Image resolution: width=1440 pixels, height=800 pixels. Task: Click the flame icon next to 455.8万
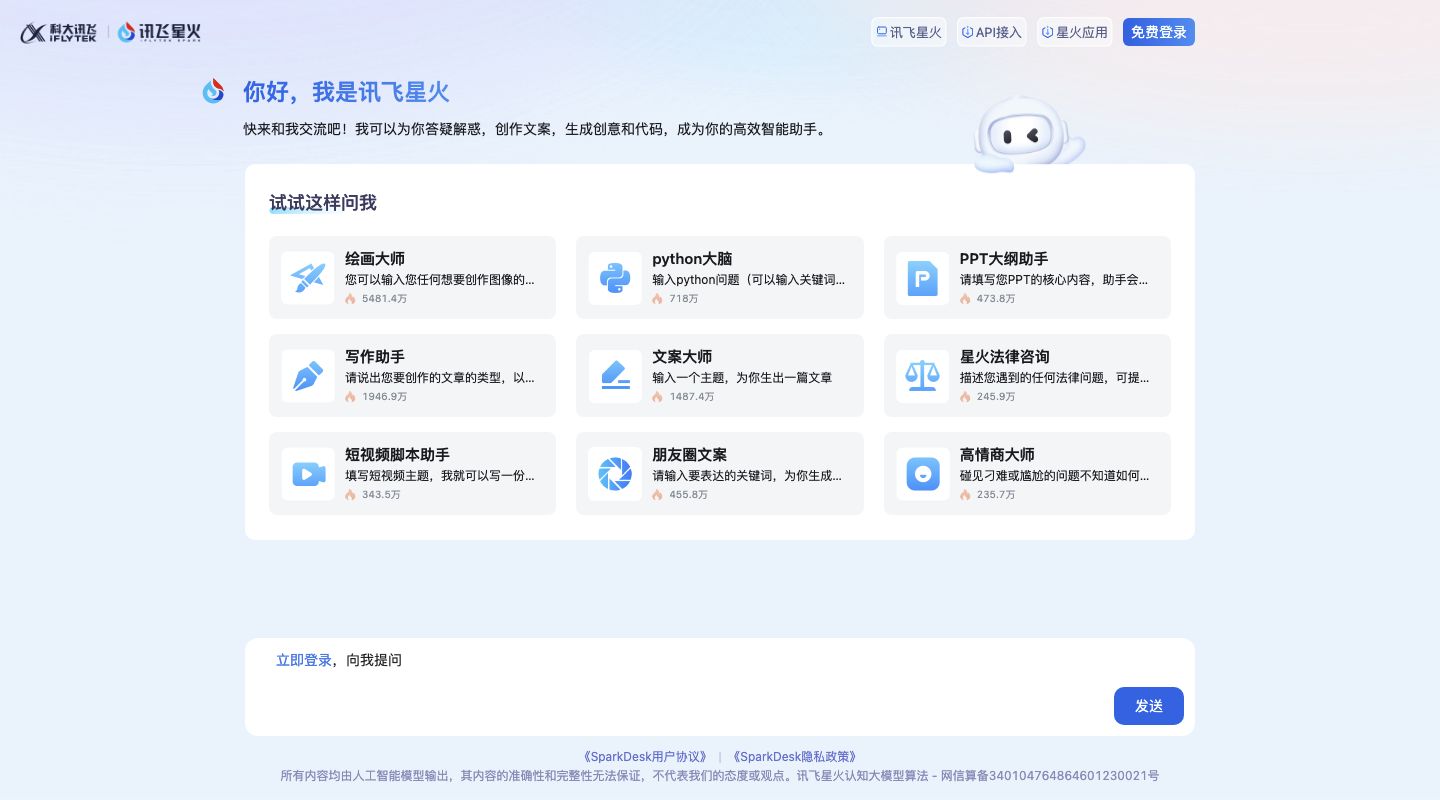click(x=657, y=495)
